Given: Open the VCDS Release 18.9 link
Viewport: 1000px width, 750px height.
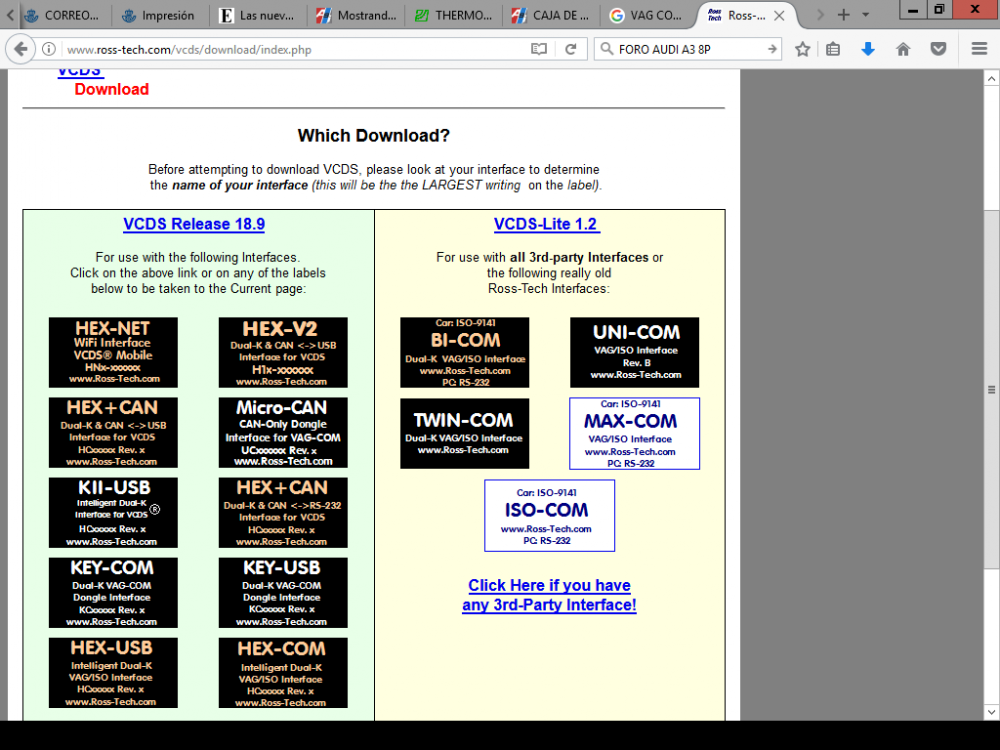Looking at the screenshot, I should click(194, 224).
